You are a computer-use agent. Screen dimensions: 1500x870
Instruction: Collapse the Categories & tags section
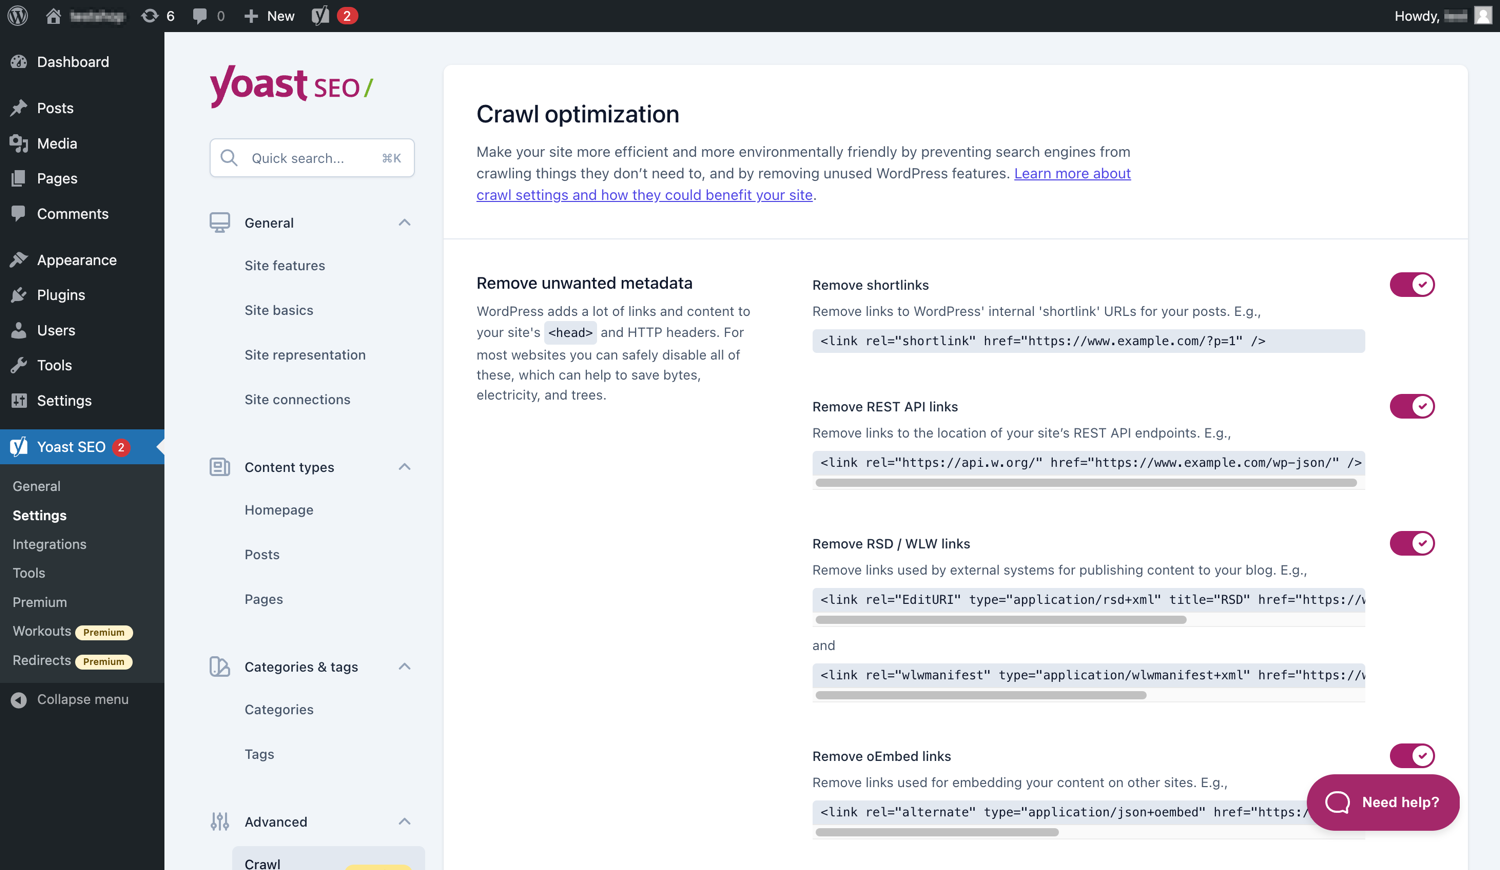(404, 666)
